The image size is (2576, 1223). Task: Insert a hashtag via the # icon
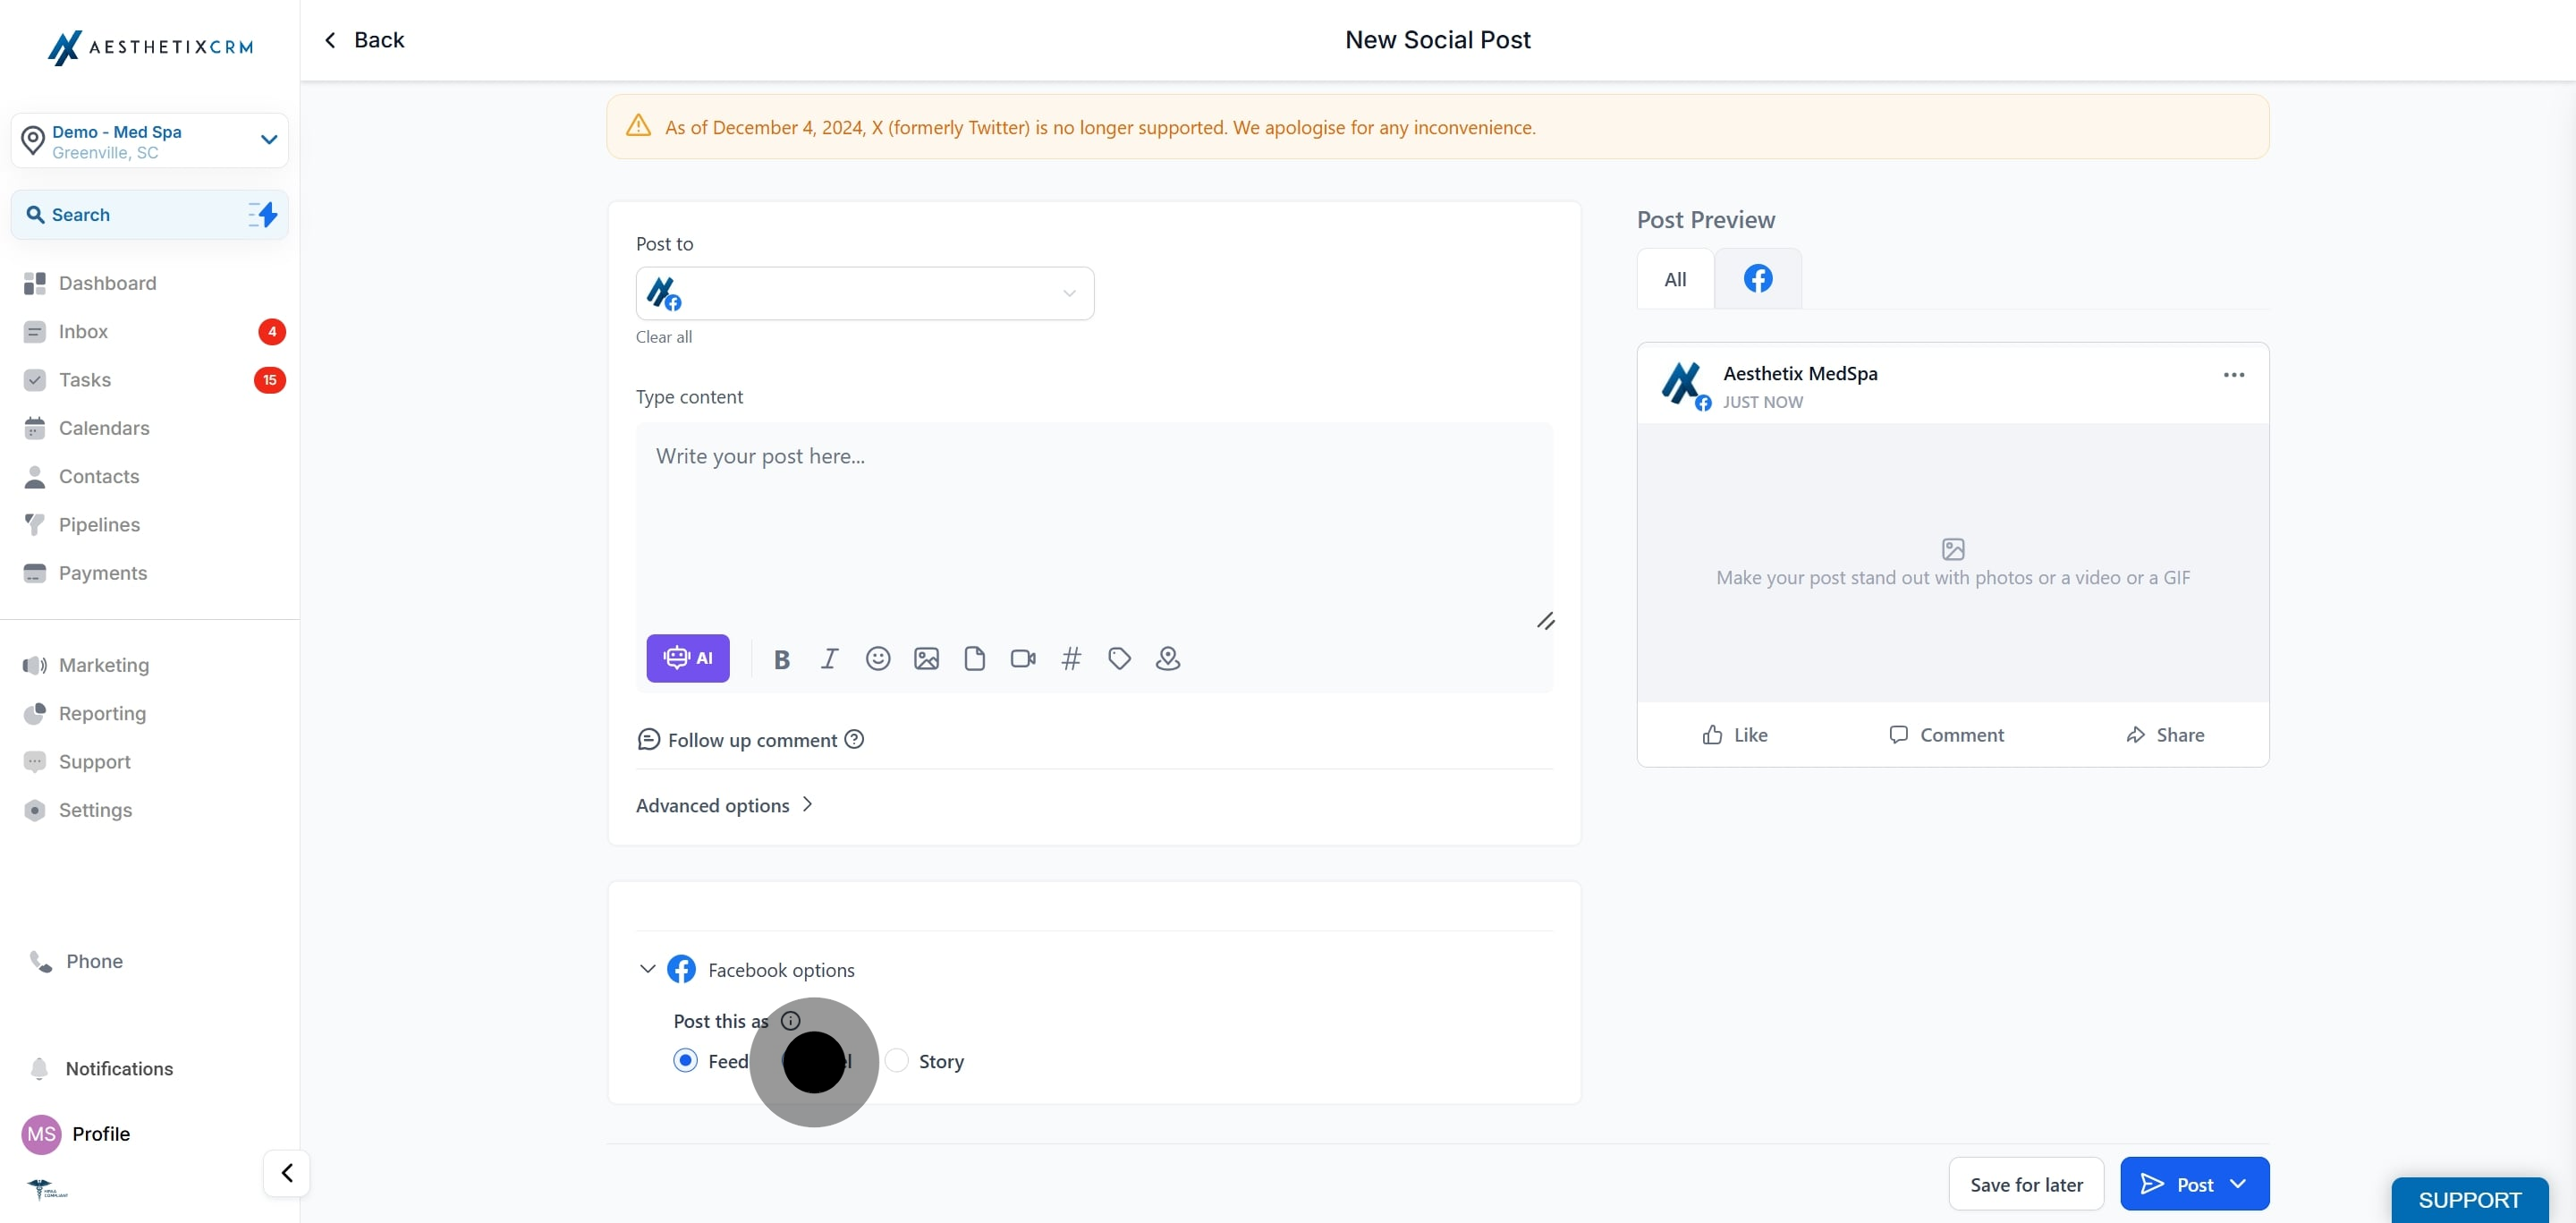[1070, 659]
